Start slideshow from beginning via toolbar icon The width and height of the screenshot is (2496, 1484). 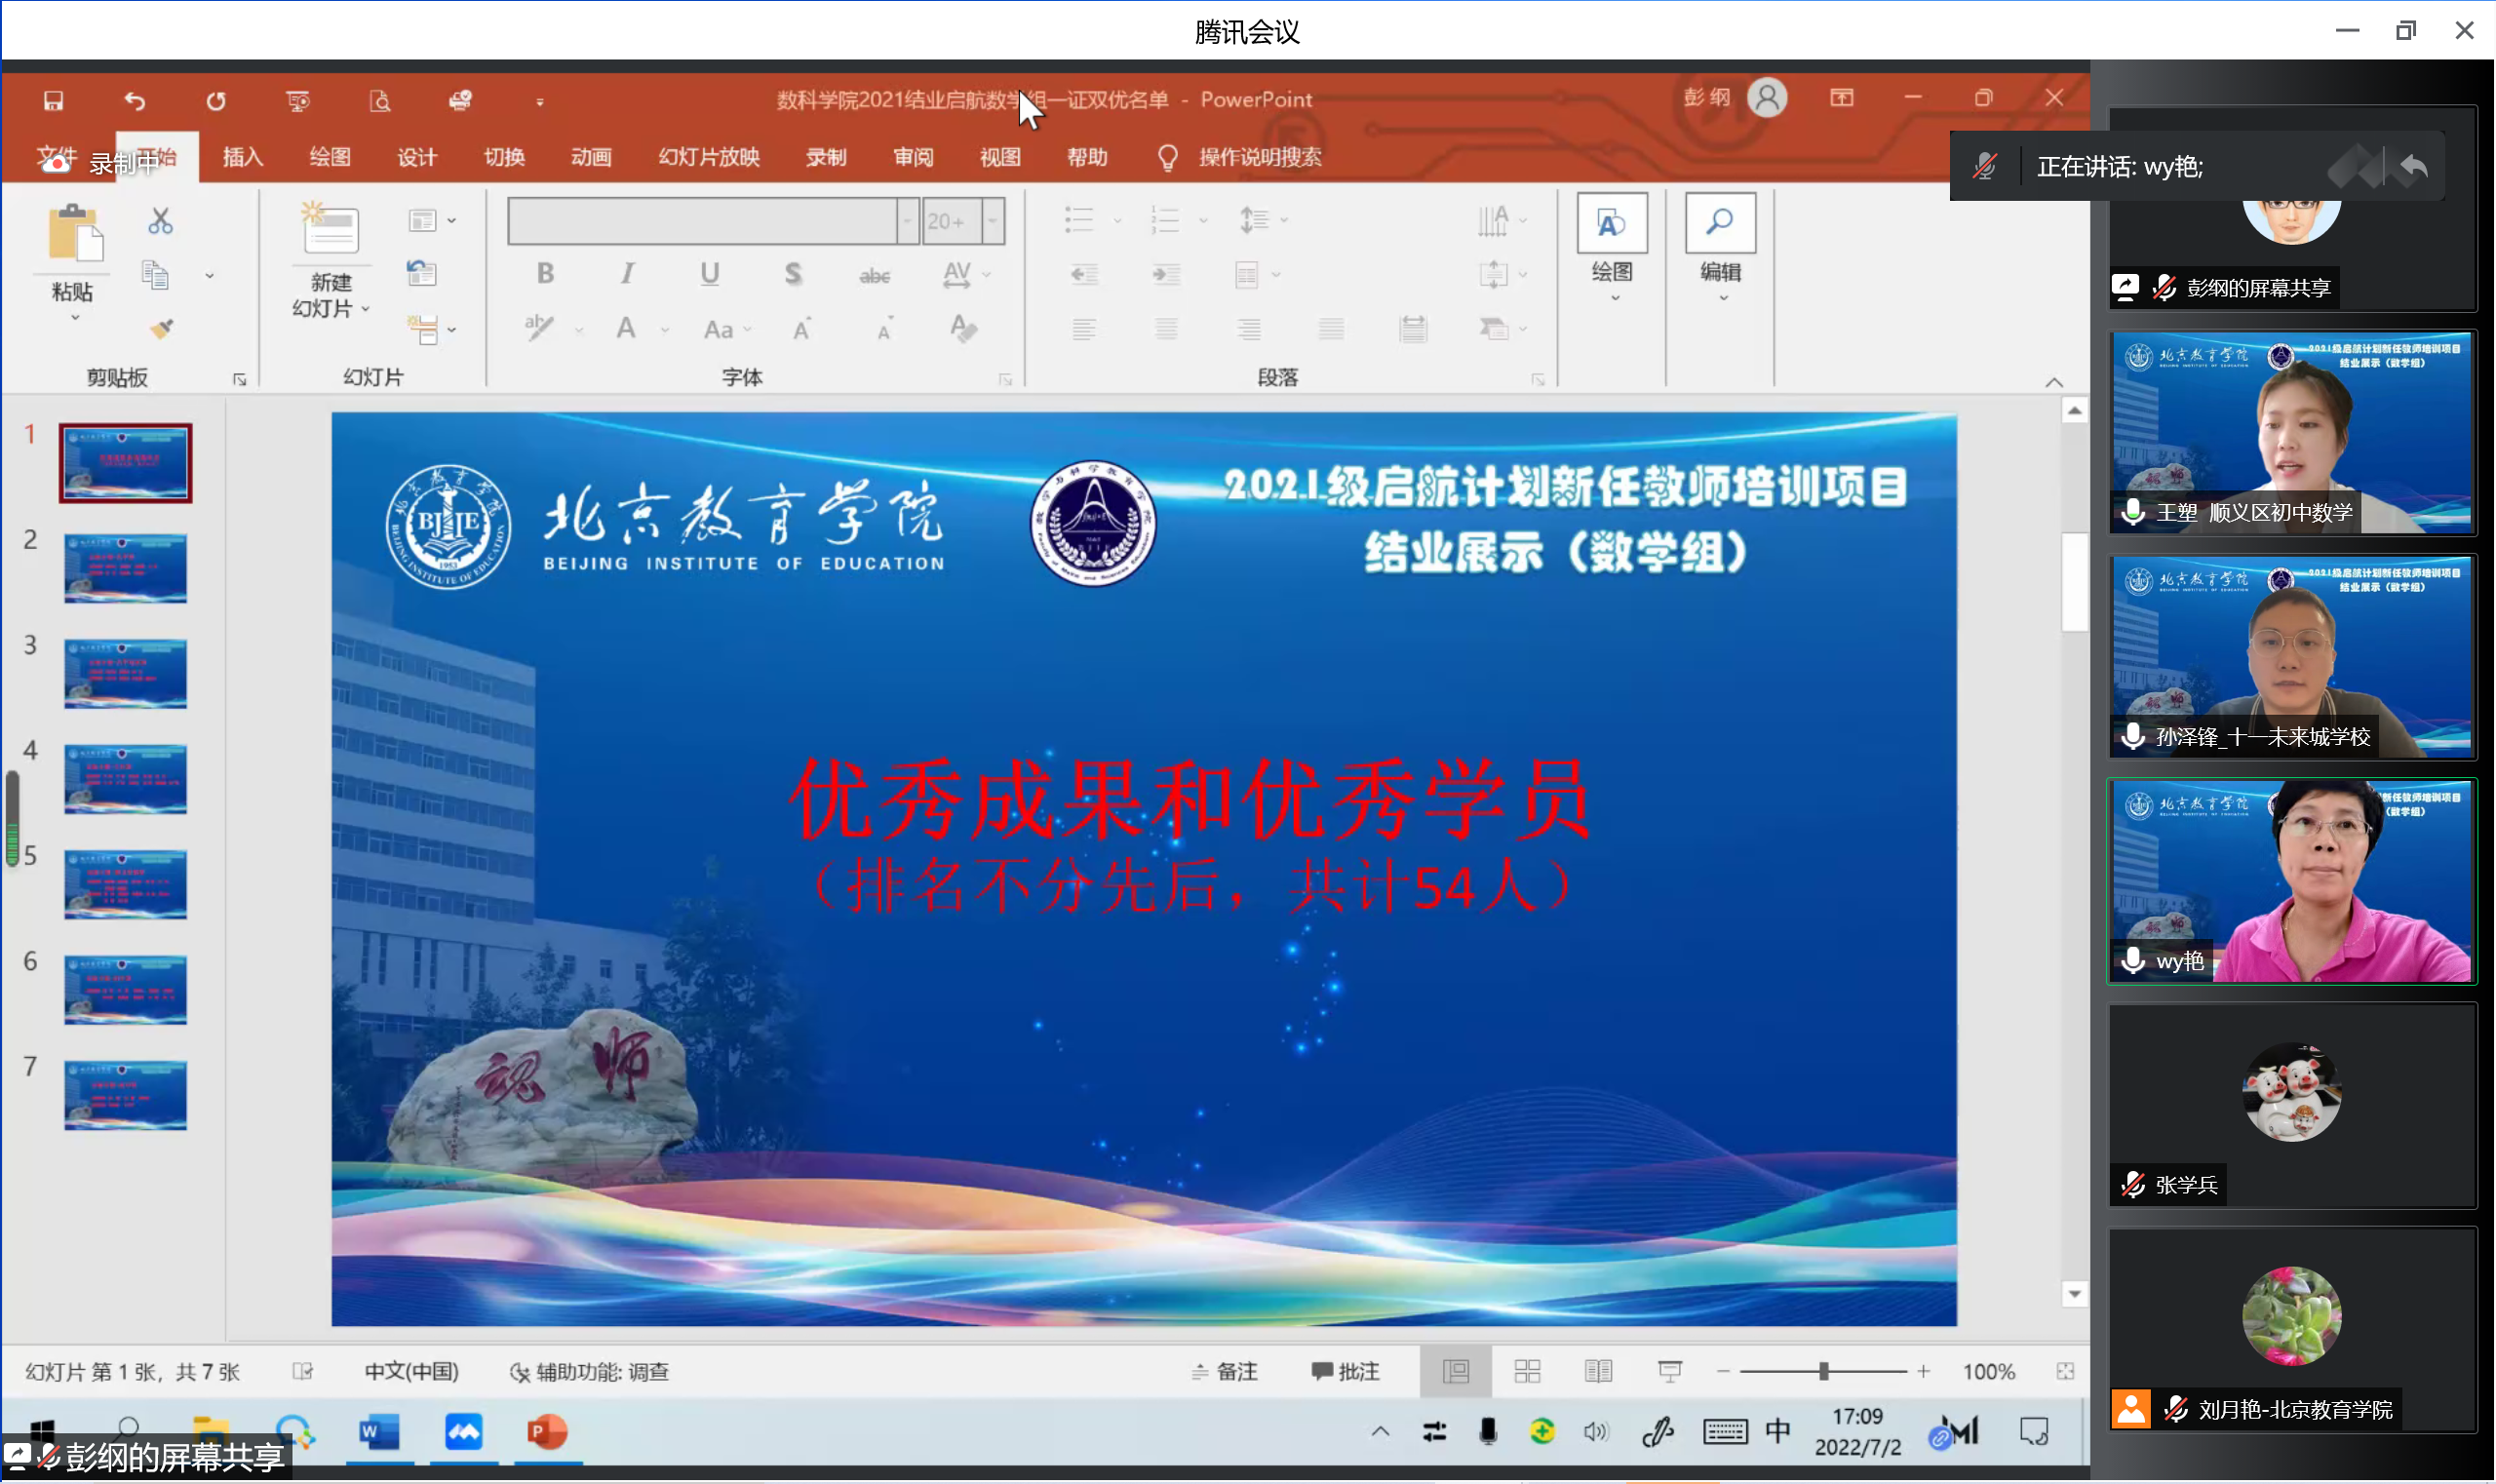298,100
